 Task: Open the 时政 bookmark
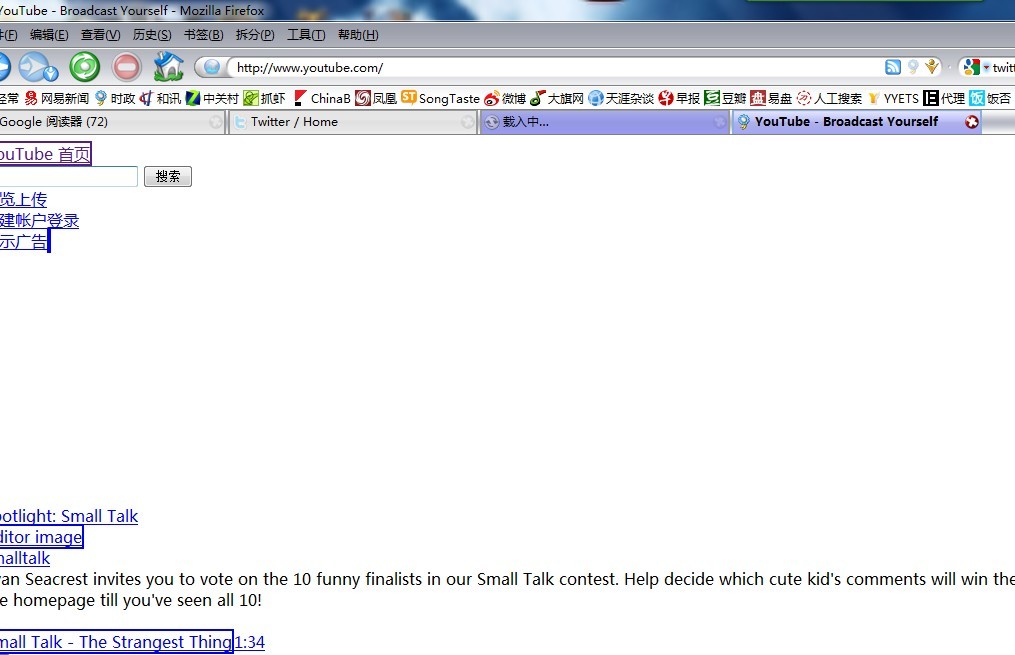coord(115,98)
